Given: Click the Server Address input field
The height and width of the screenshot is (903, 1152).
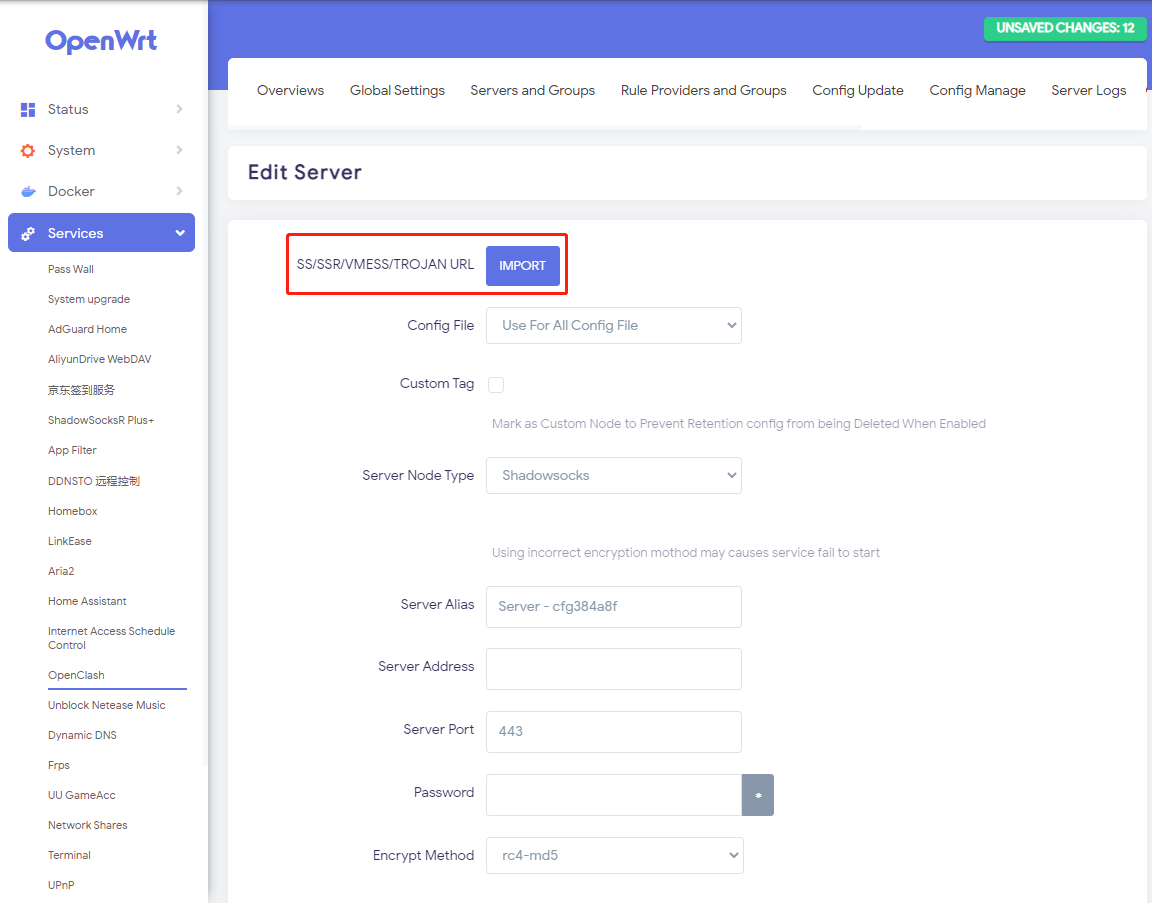Looking at the screenshot, I should point(613,669).
